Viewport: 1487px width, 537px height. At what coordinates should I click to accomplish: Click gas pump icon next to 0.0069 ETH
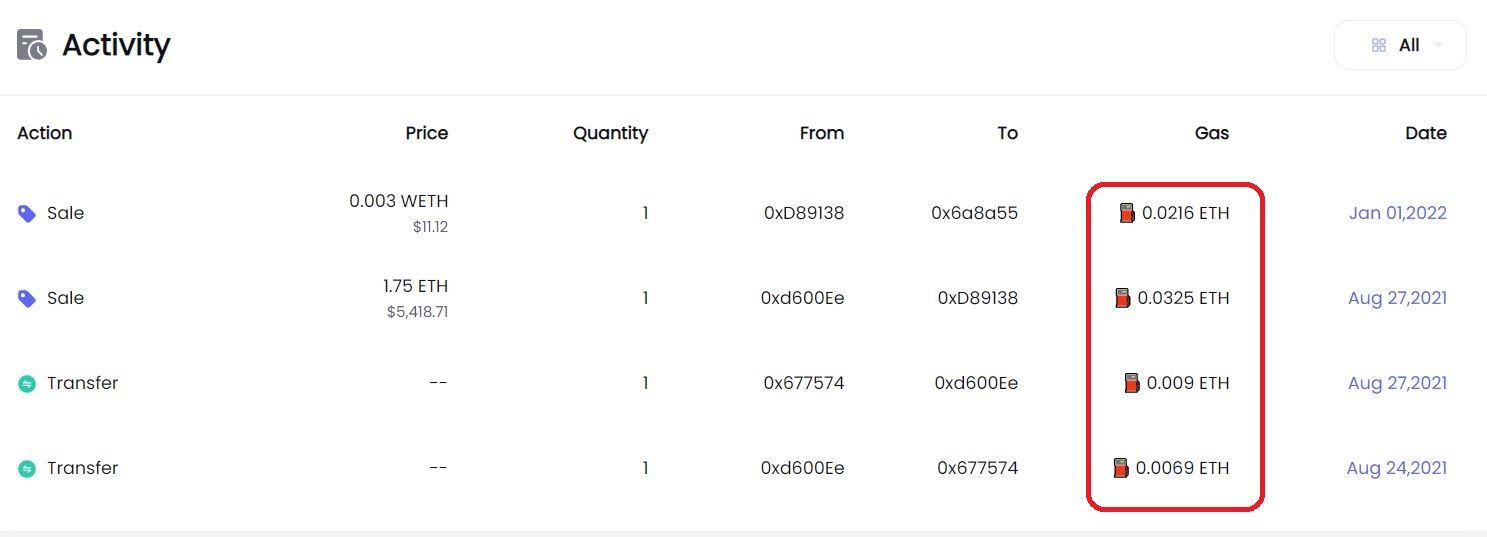click(1121, 468)
